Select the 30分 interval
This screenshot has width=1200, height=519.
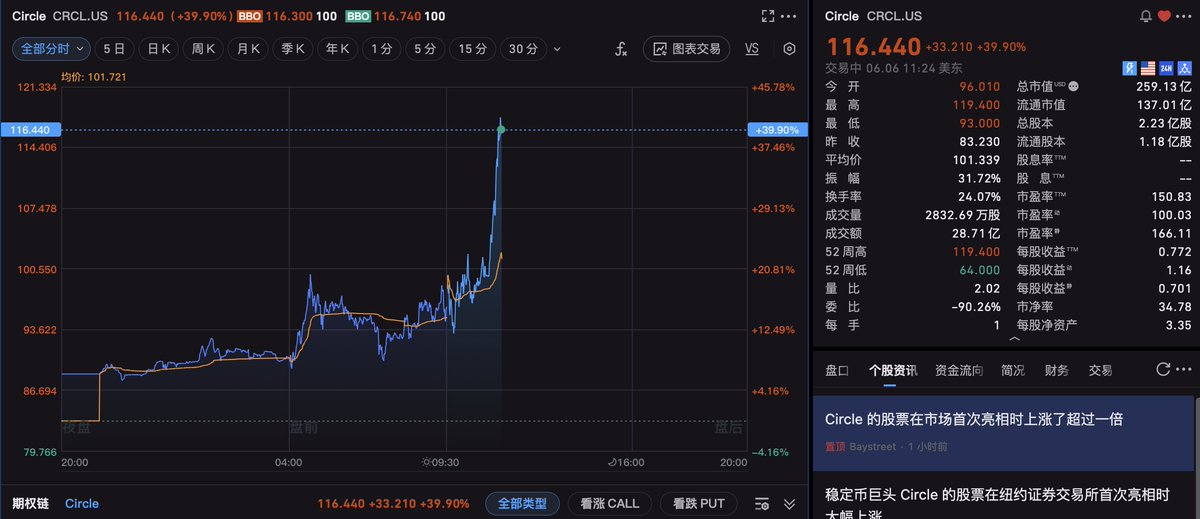(x=523, y=48)
